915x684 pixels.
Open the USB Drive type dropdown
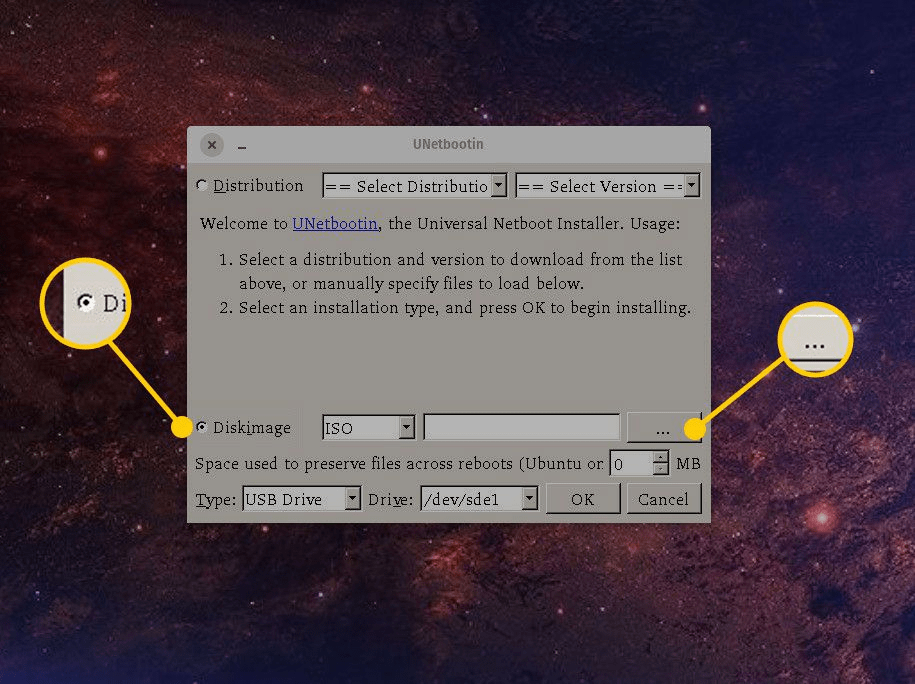tap(302, 499)
